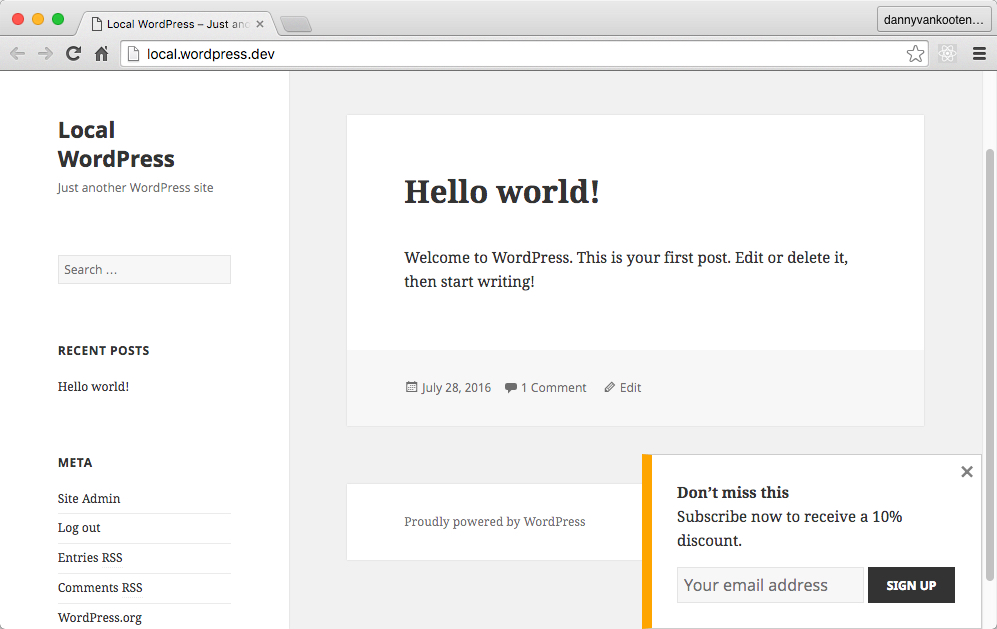Bookmark page with star icon
Viewport: 997px width, 629px height.
click(x=915, y=54)
